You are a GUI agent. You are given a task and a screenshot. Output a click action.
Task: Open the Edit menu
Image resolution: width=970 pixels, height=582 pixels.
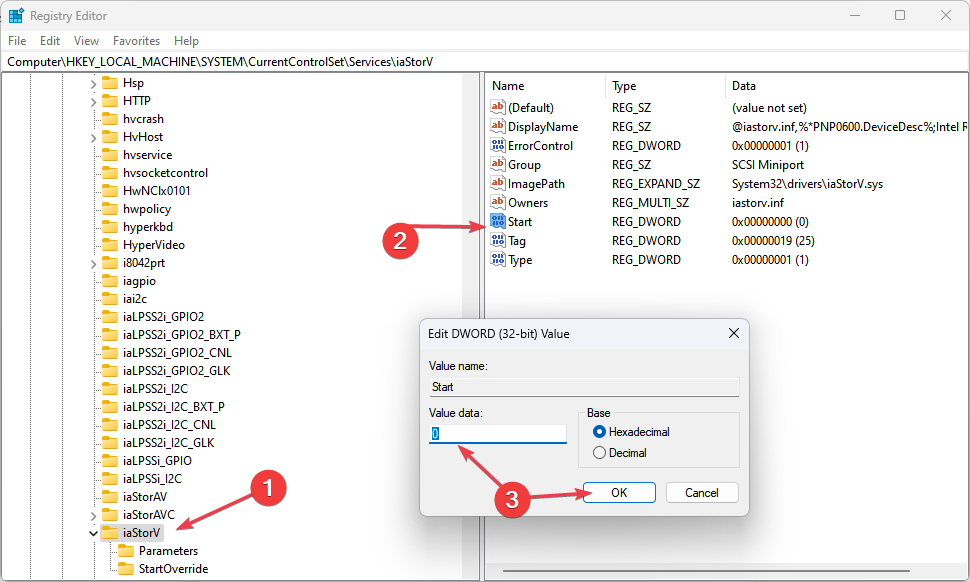click(x=49, y=41)
